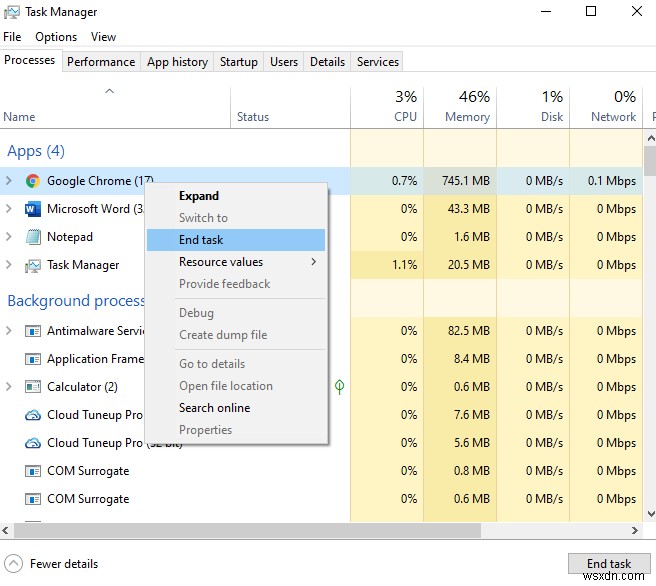This screenshot has height=586, width=656.
Task: Expand the Task Manager process group
Action: 8,265
